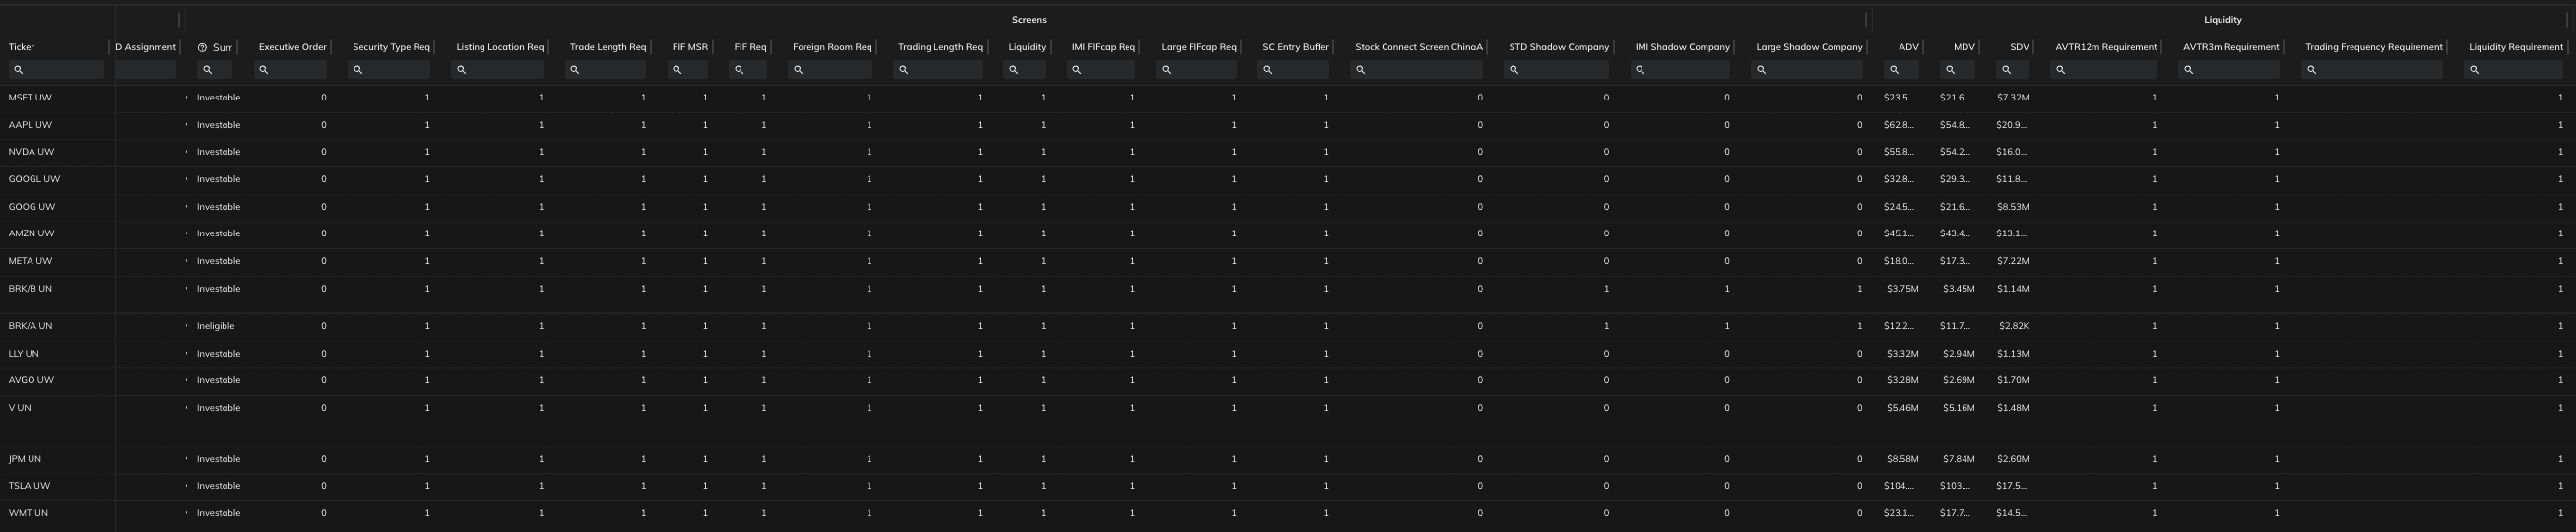Click the Ineligible status in BRK/A row
The image size is (2576, 532).
[x=216, y=326]
